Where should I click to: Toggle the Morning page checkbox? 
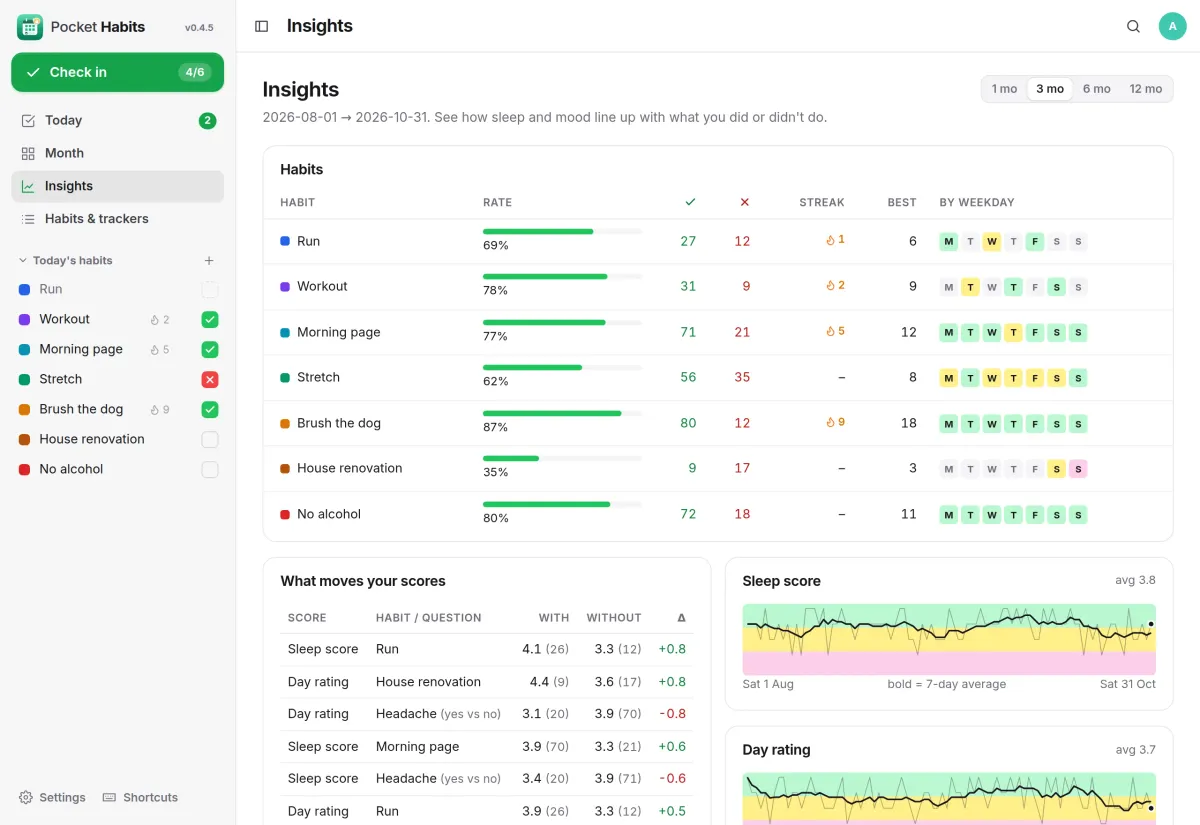click(x=210, y=350)
